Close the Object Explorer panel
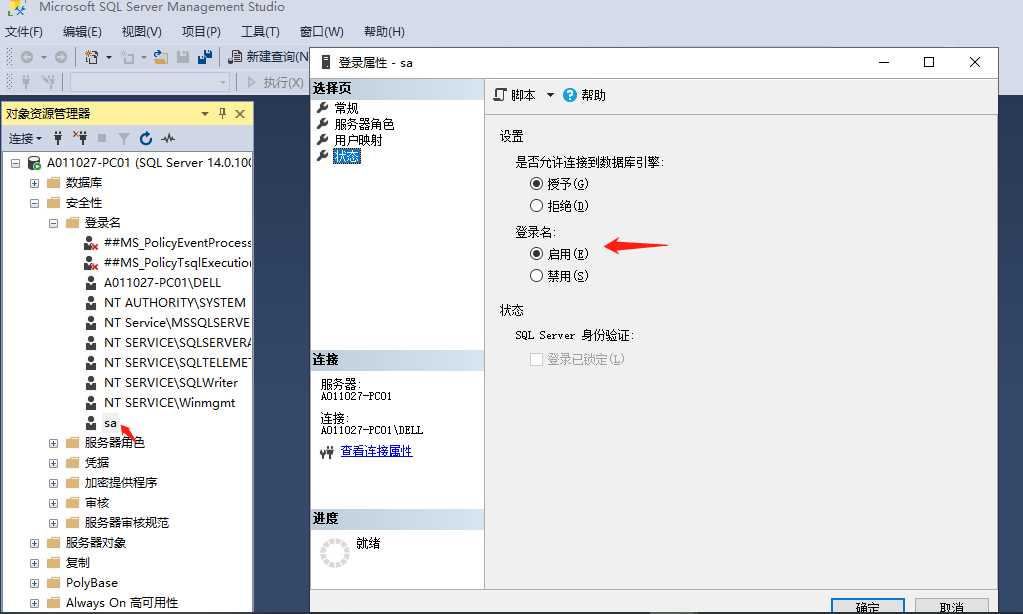This screenshot has height=614, width=1023. pos(240,114)
